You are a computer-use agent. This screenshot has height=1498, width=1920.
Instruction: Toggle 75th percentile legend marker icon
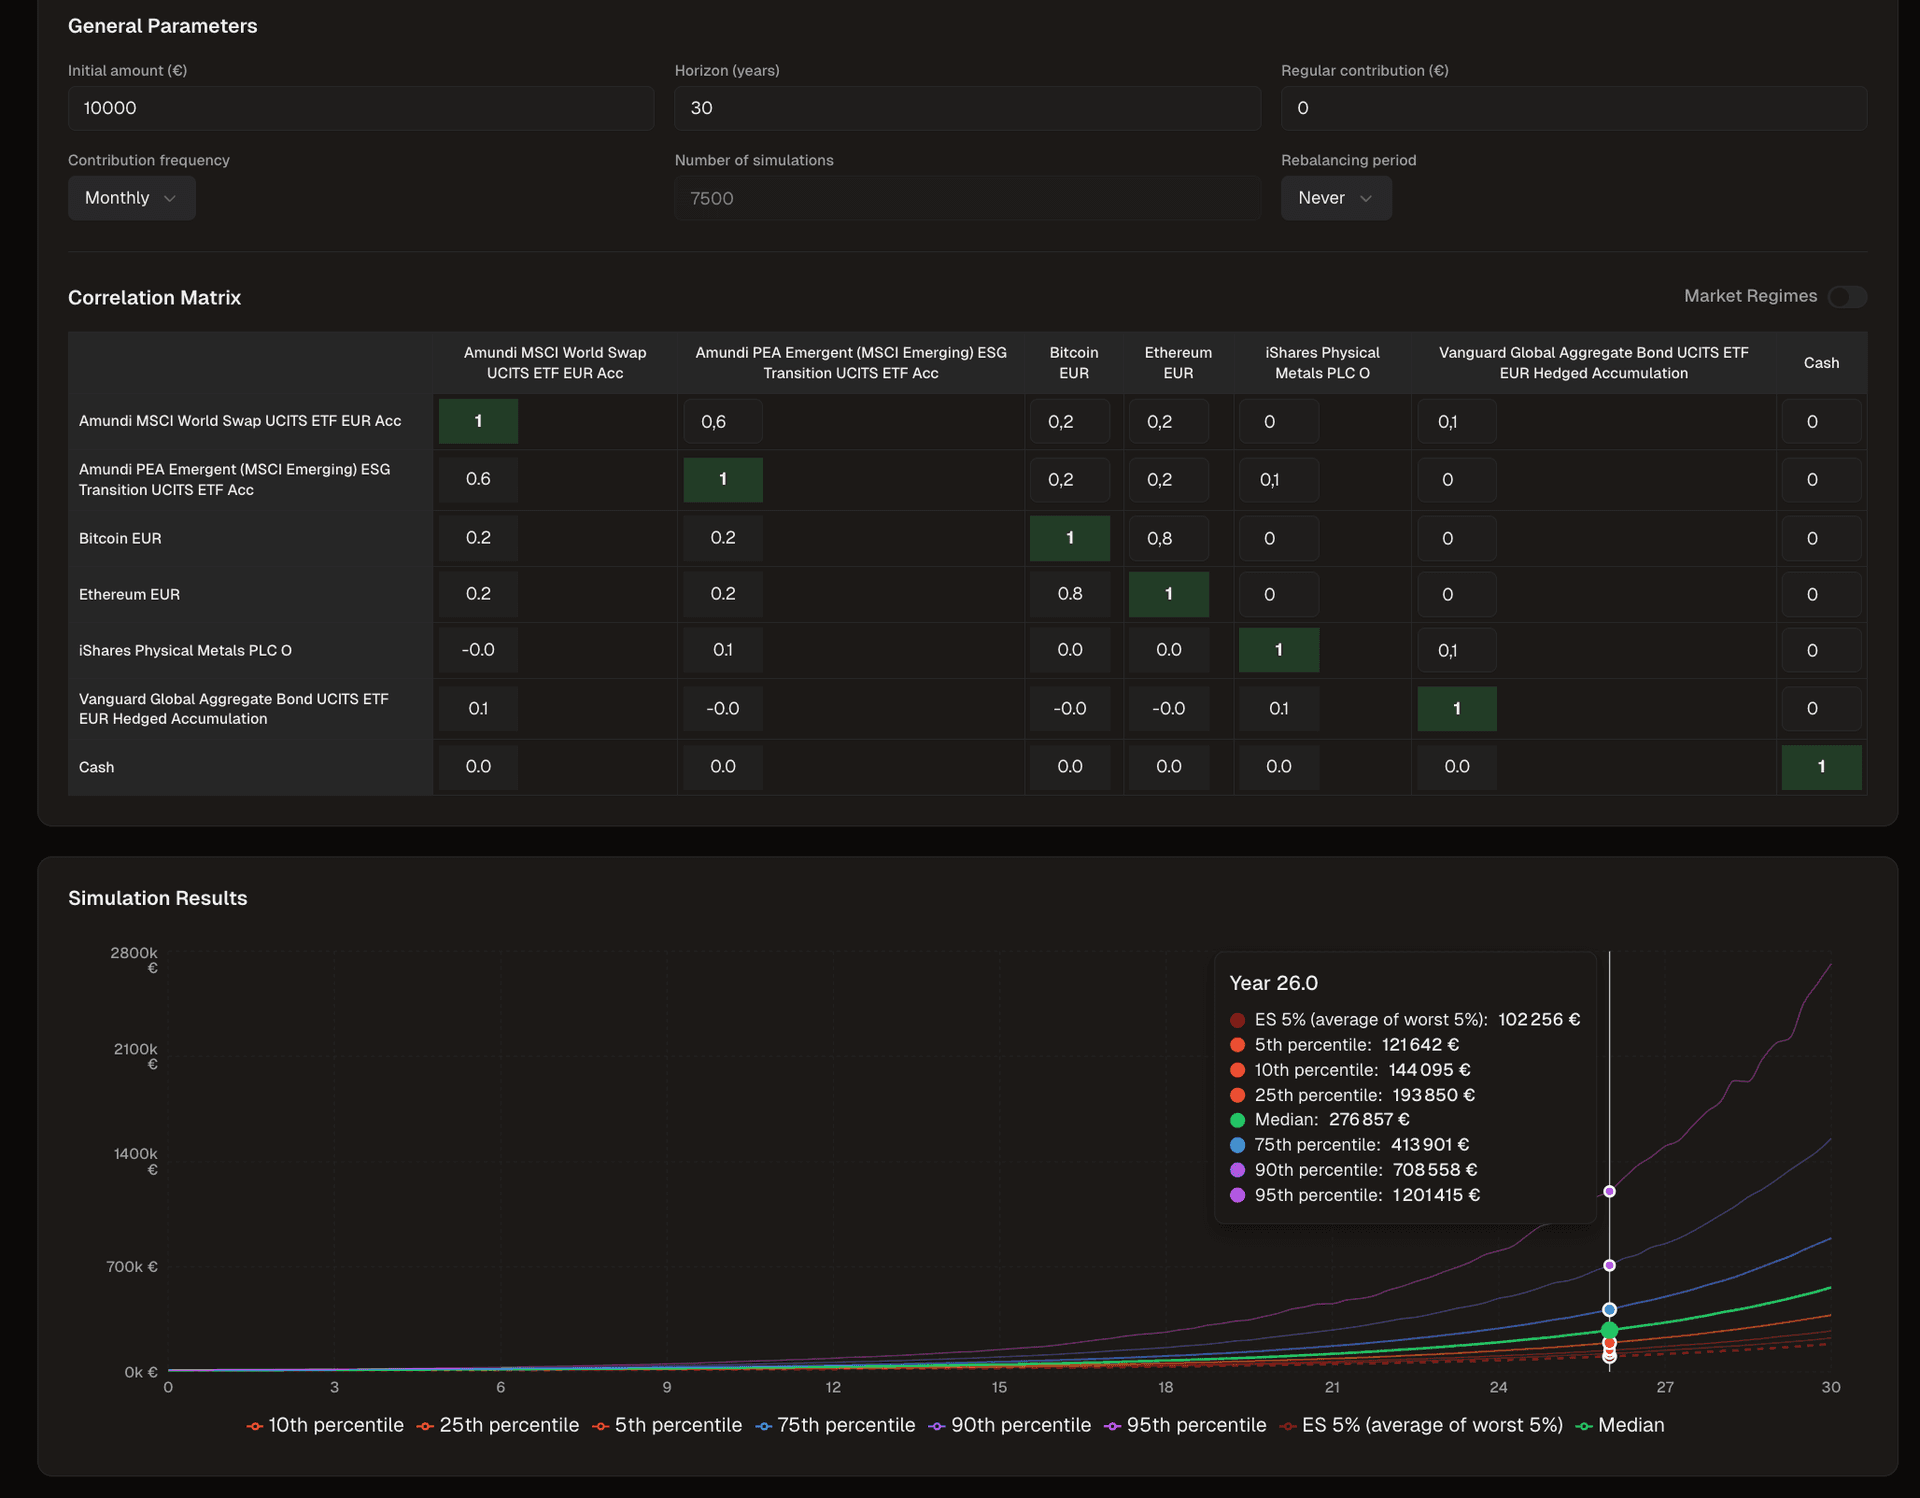tap(764, 1426)
